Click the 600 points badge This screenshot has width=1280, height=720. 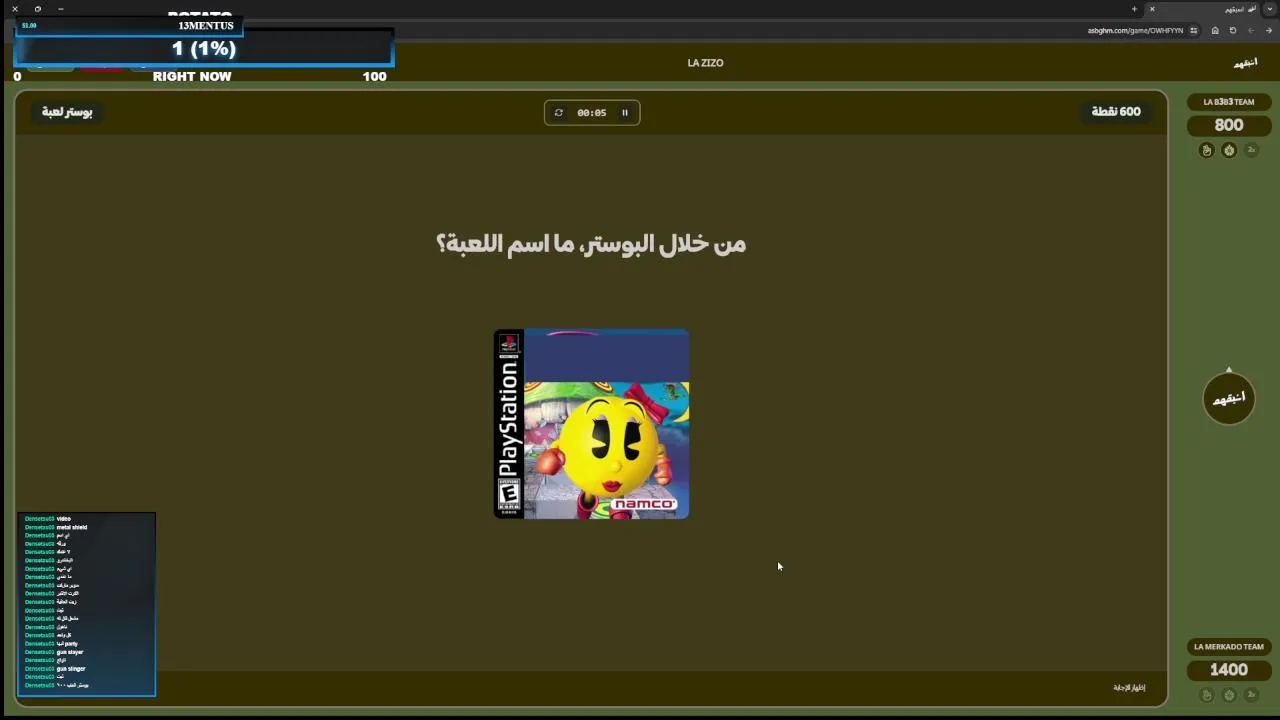click(1116, 112)
